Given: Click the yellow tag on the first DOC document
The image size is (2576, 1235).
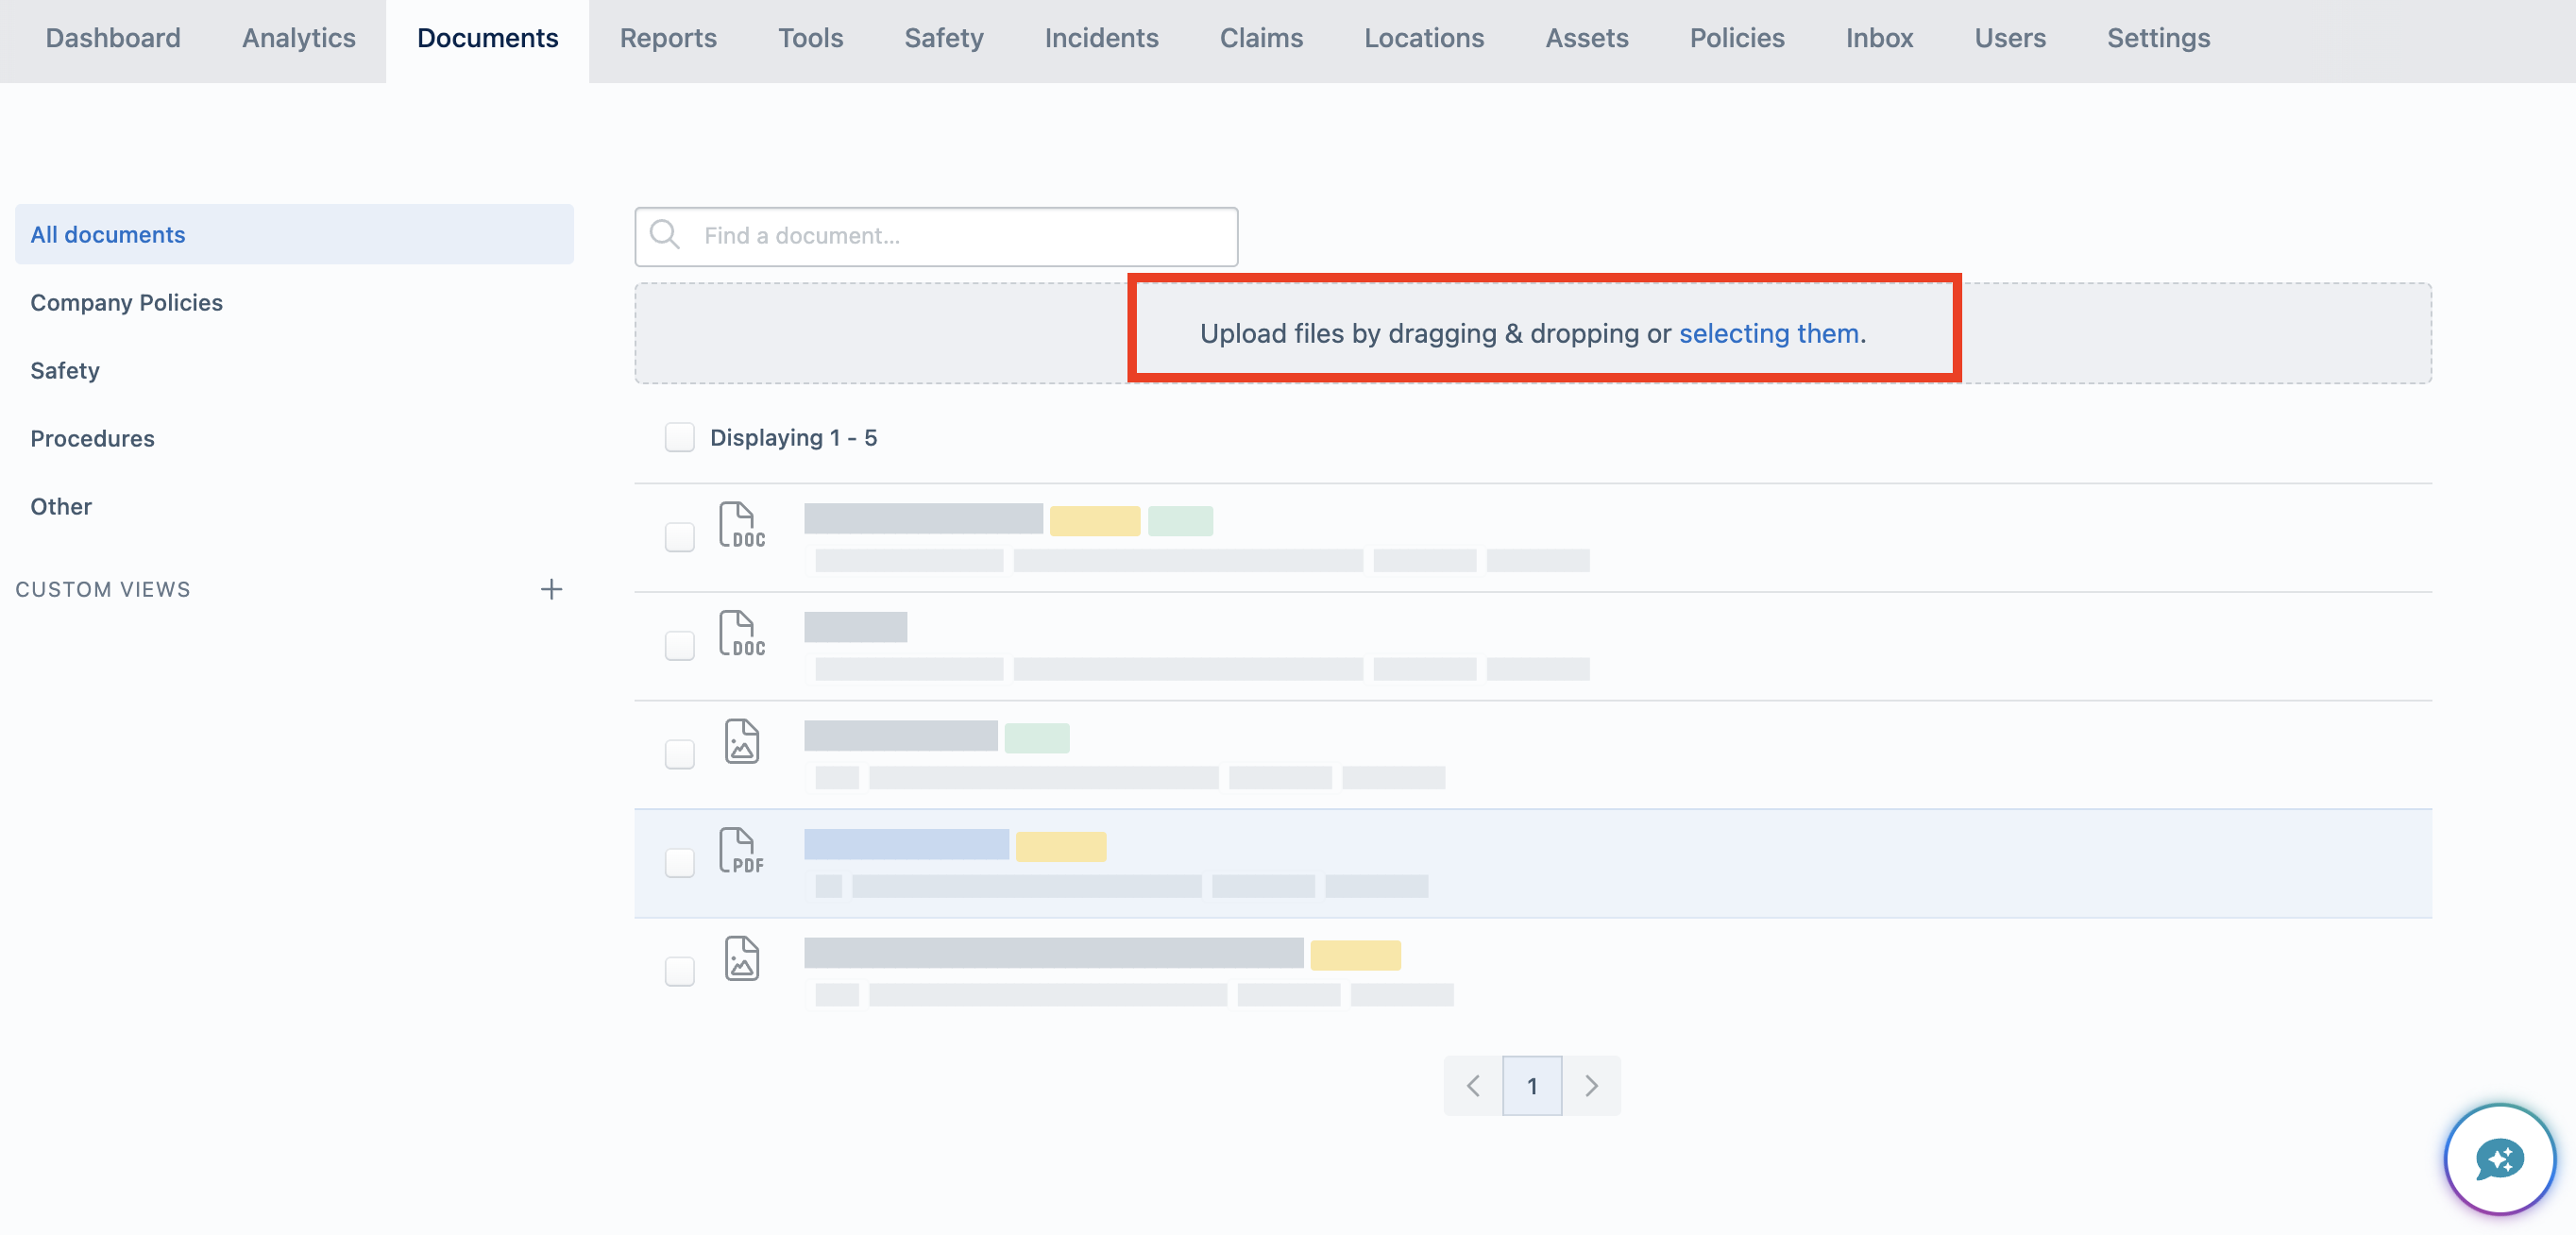Looking at the screenshot, I should tap(1094, 521).
